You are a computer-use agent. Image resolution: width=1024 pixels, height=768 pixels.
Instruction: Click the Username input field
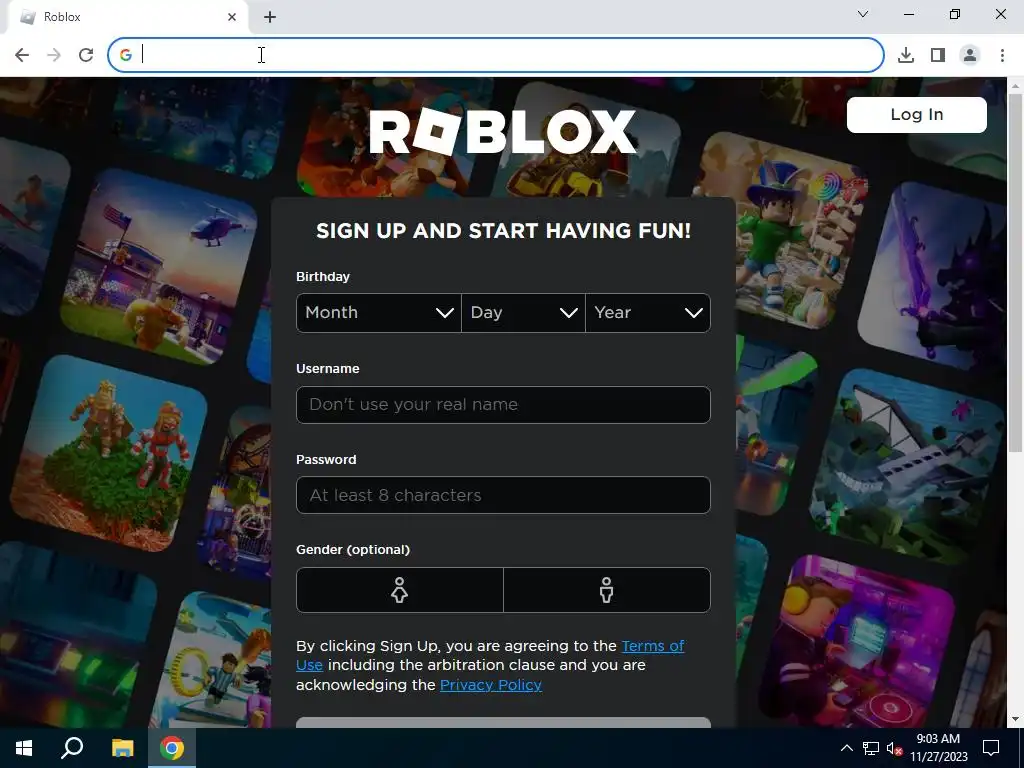coord(503,405)
